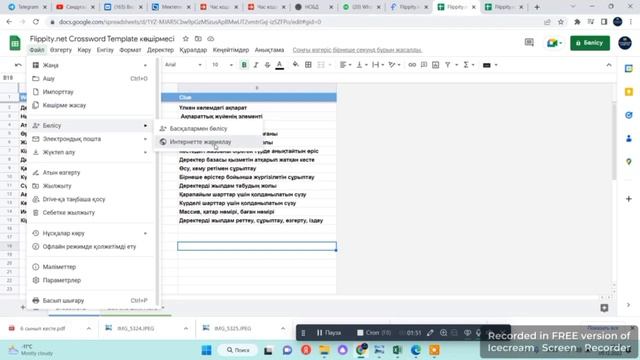The image size is (640, 360).
Task: Click the plus get add-ons icon
Action: pos(629,199)
